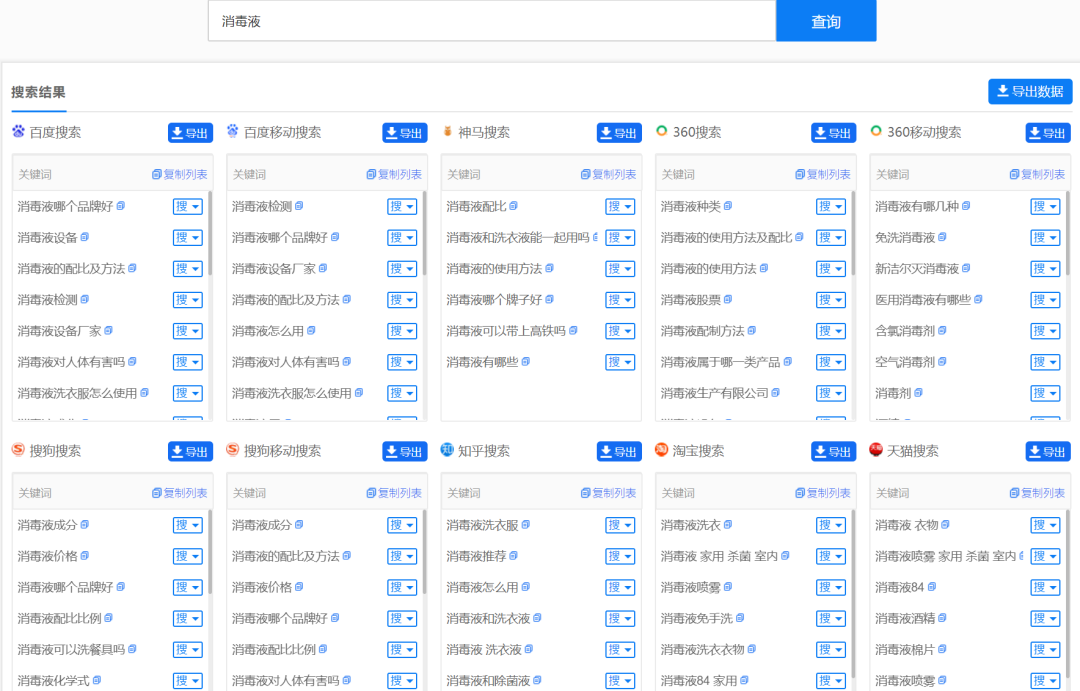
Task: Click keyword text 消毒液84 家用 in Taobao list
Action: coord(698,680)
